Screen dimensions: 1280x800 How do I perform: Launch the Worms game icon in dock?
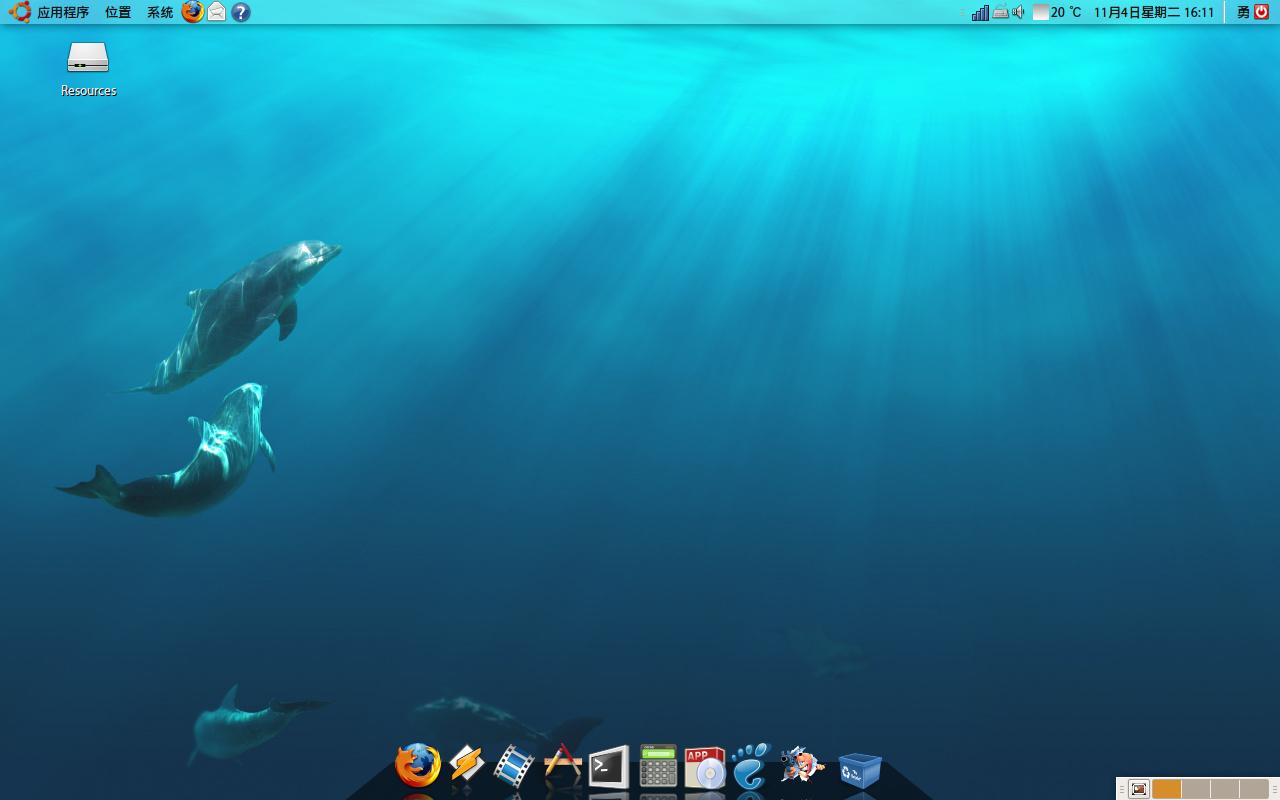(x=802, y=764)
